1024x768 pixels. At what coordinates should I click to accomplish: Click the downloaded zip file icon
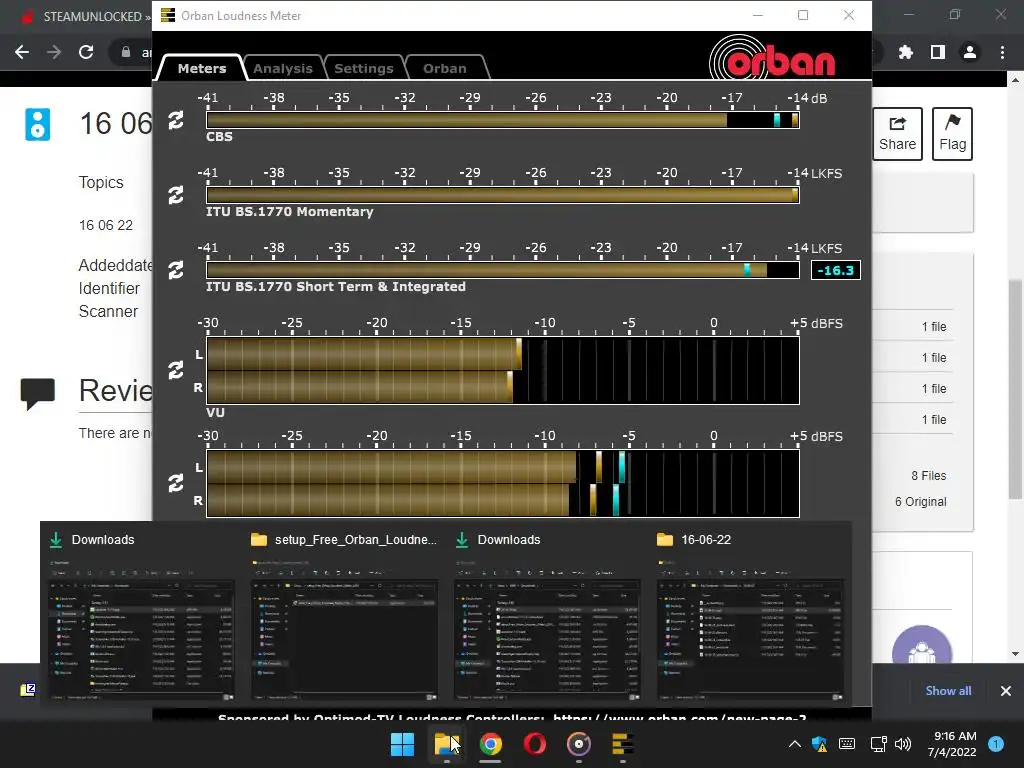(28, 690)
